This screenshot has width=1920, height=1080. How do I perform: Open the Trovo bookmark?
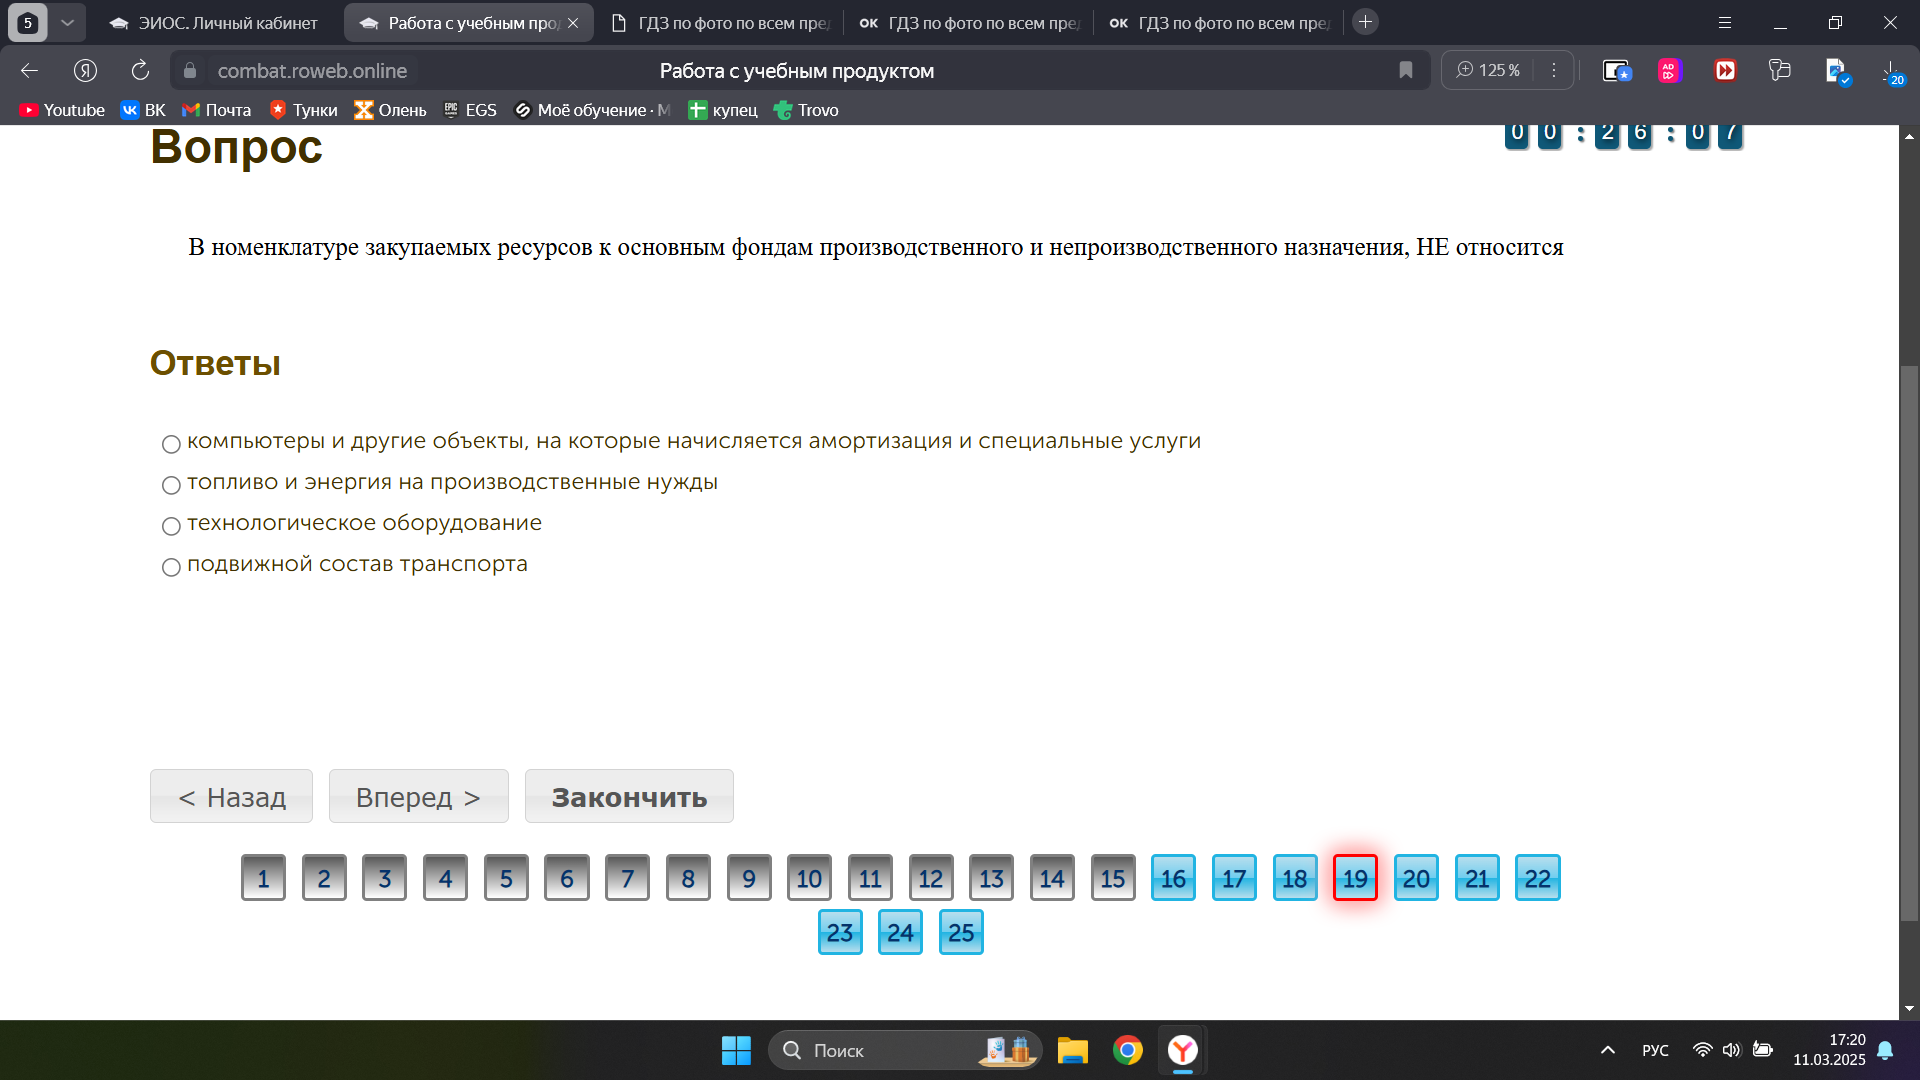(806, 110)
